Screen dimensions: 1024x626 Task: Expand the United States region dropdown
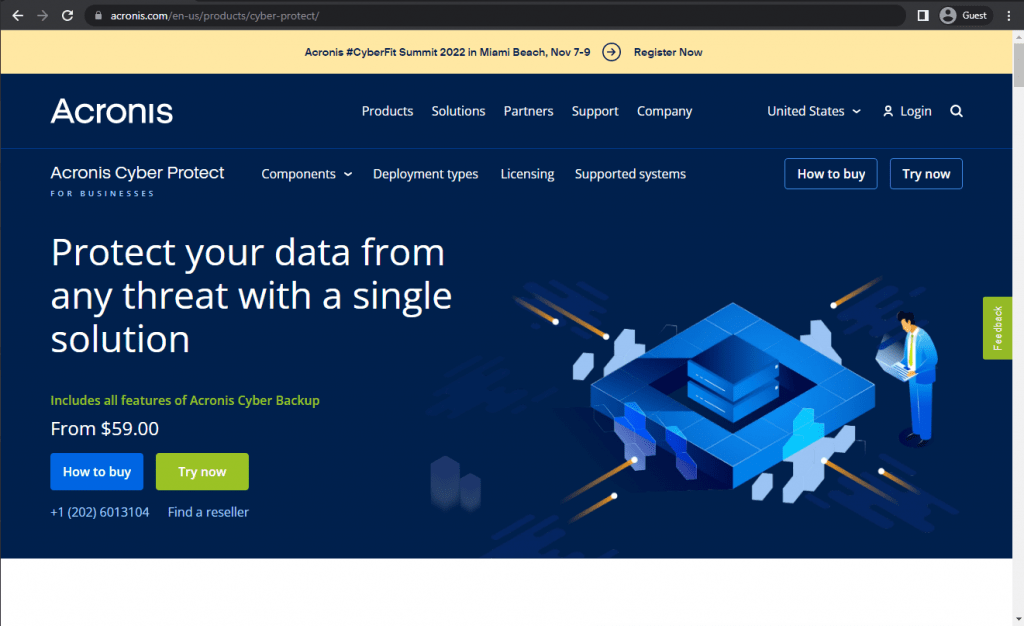[813, 111]
